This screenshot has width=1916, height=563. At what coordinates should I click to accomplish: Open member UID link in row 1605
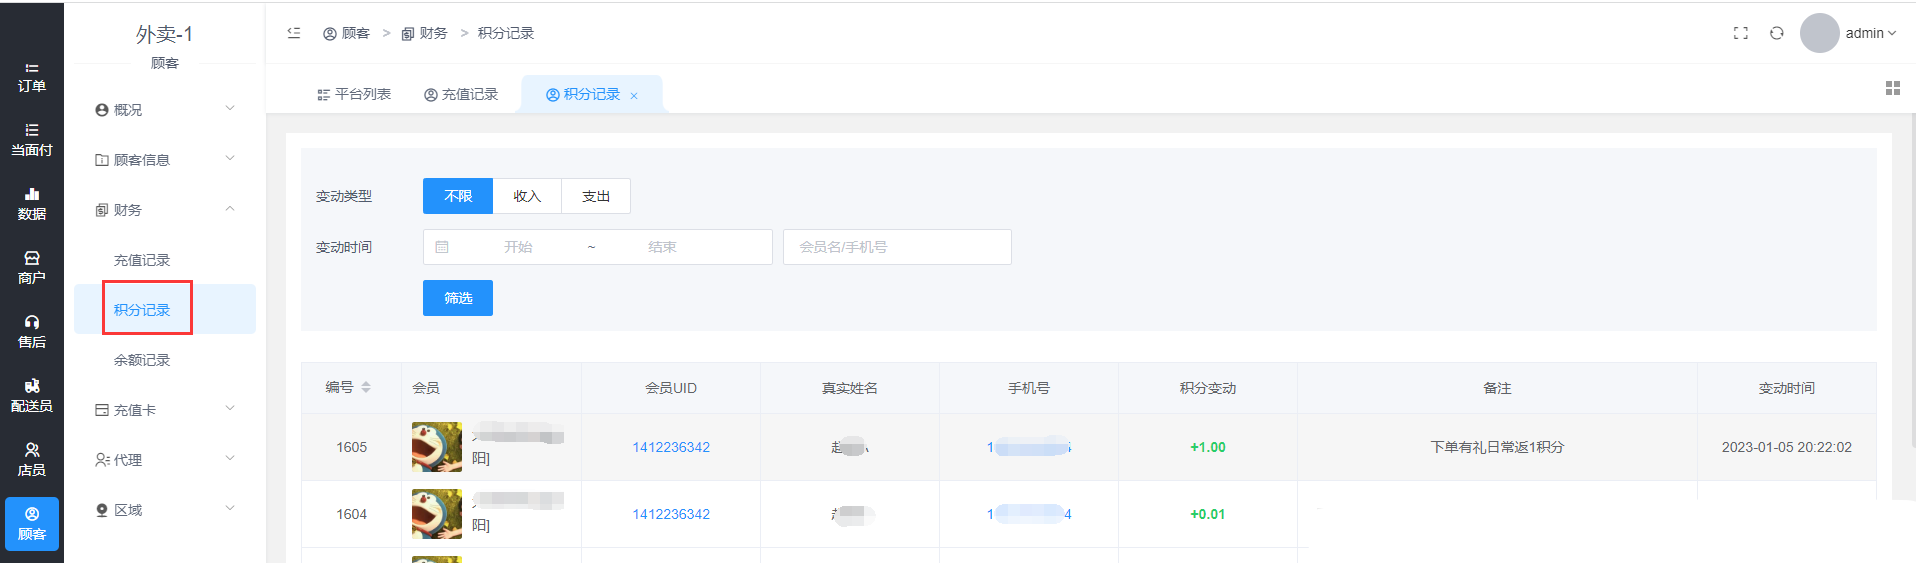point(670,447)
